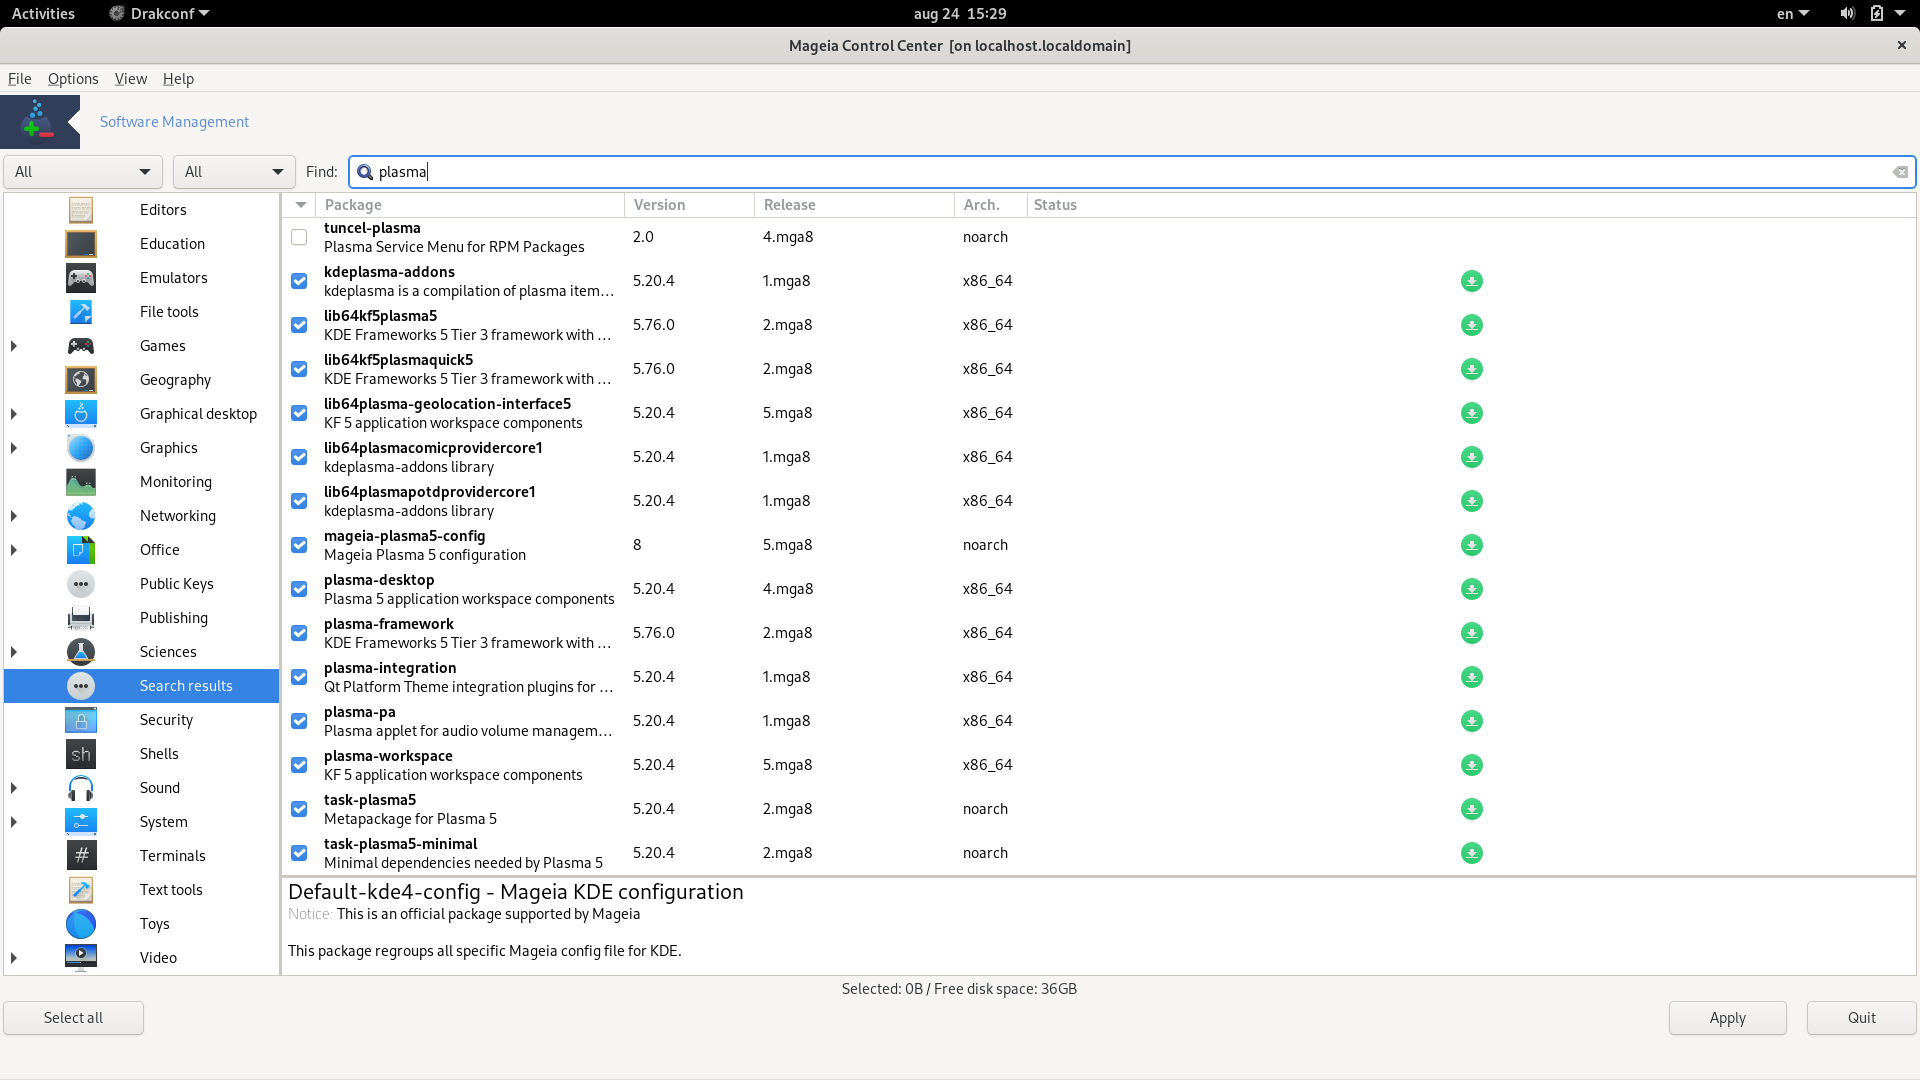Open the en keyboard layout indicator
The width and height of the screenshot is (1920, 1080).
1792,13
